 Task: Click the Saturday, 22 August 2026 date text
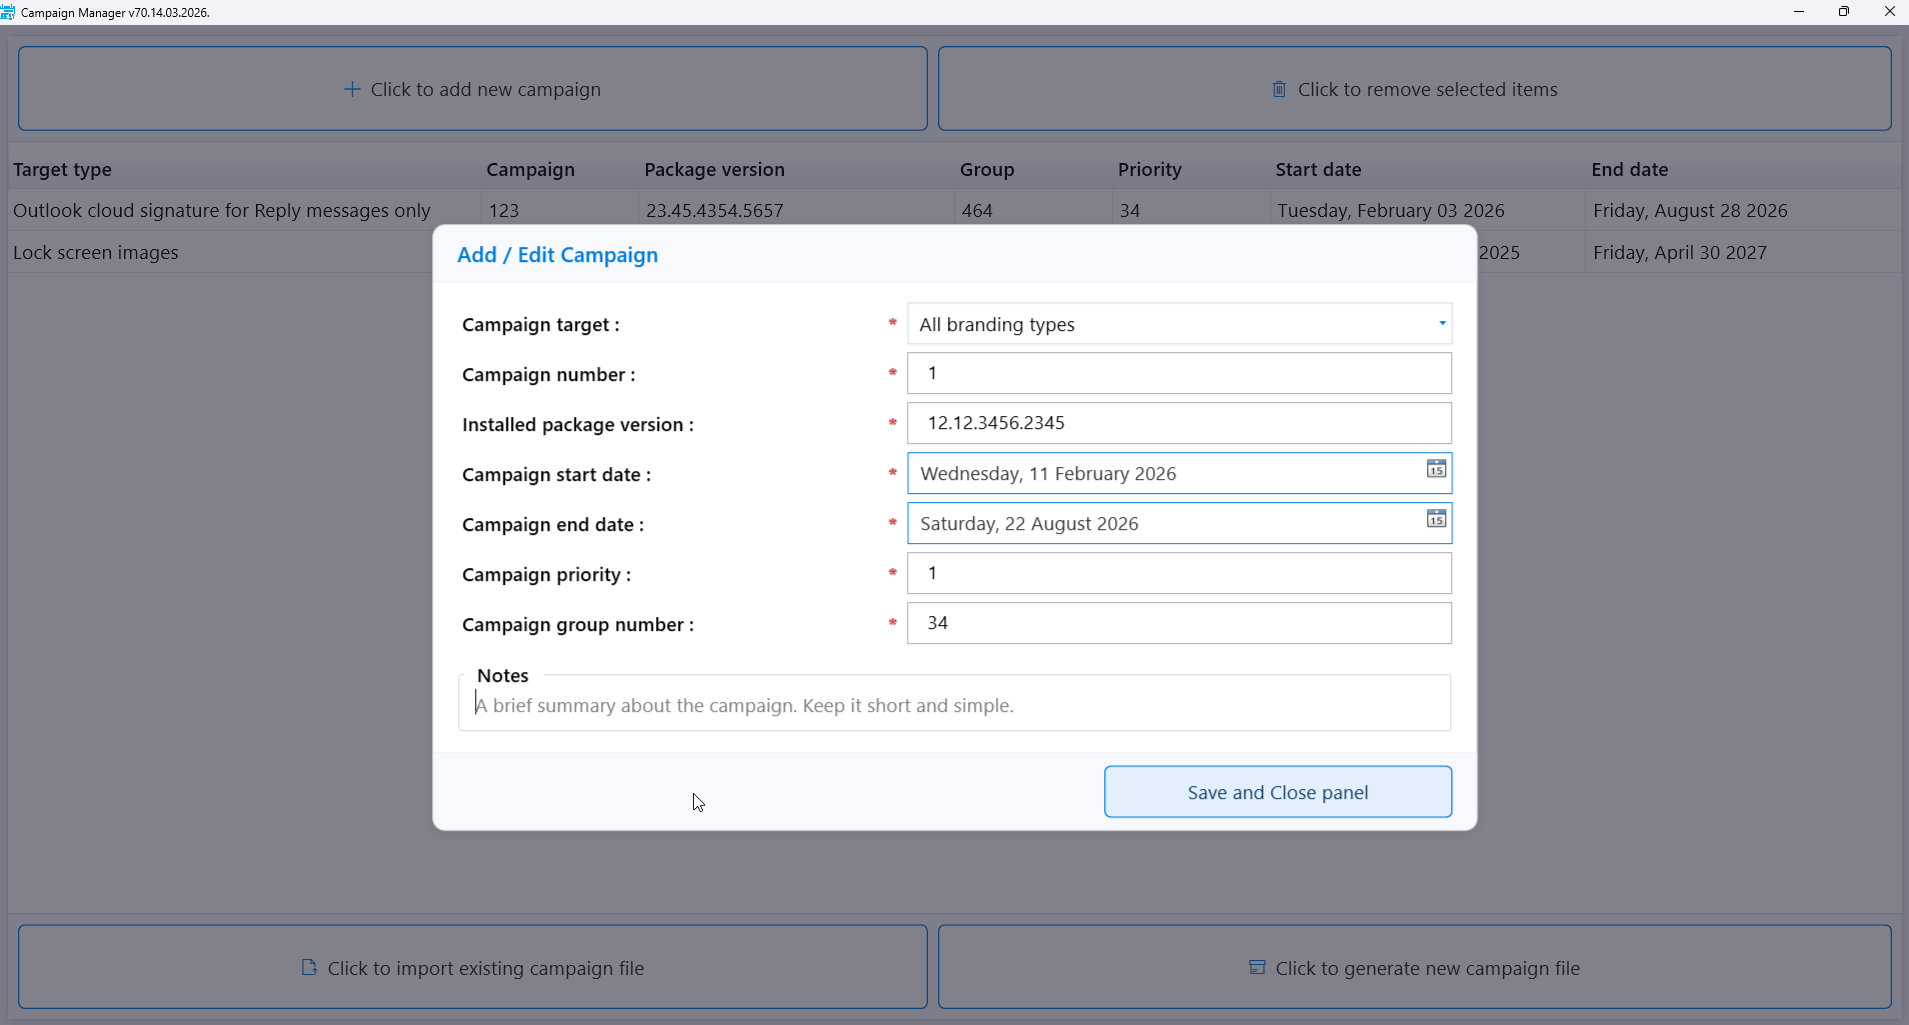(1029, 524)
